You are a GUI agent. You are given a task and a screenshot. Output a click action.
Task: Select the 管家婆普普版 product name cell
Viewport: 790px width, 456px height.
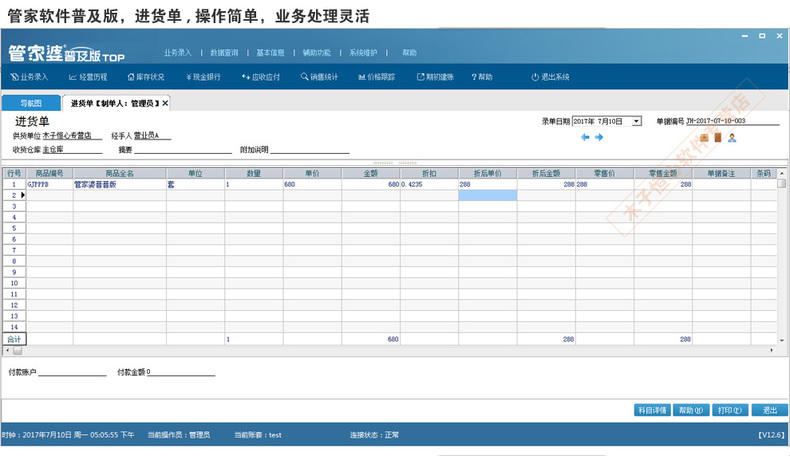(119, 184)
